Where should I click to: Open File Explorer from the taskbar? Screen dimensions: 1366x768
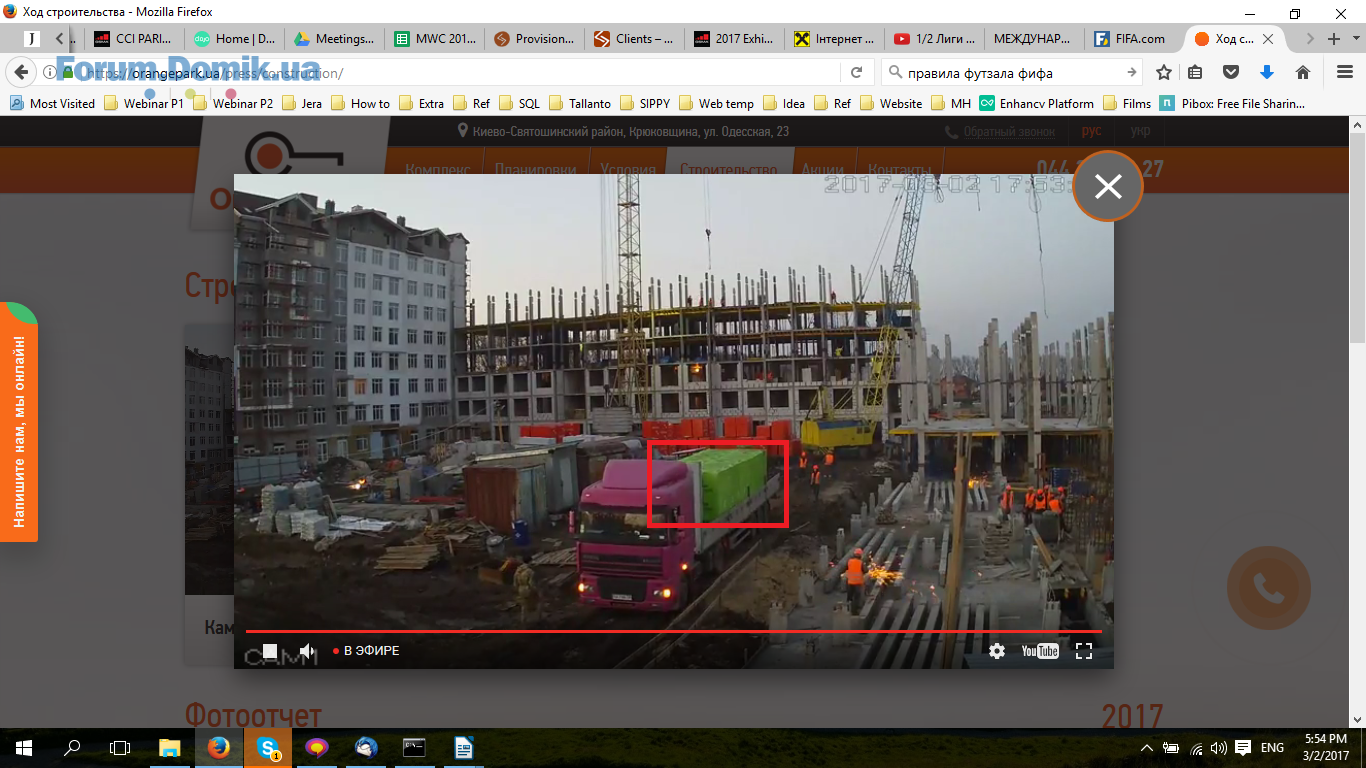(170, 747)
